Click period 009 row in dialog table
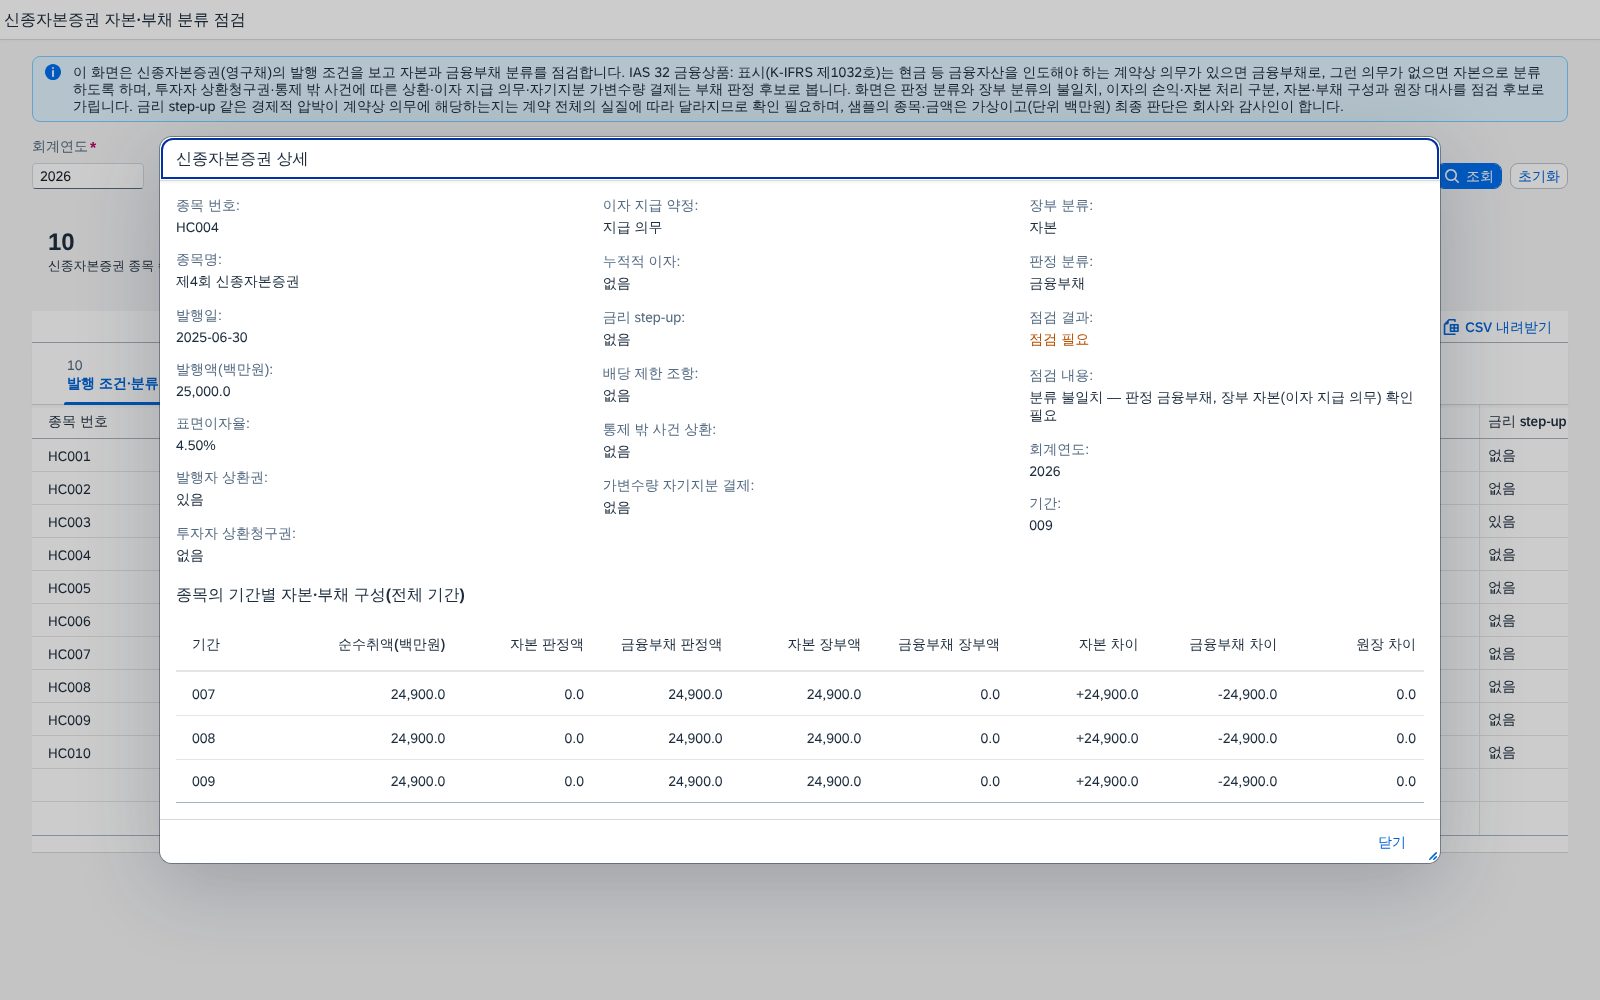The height and width of the screenshot is (1000, 1600). coord(800,781)
